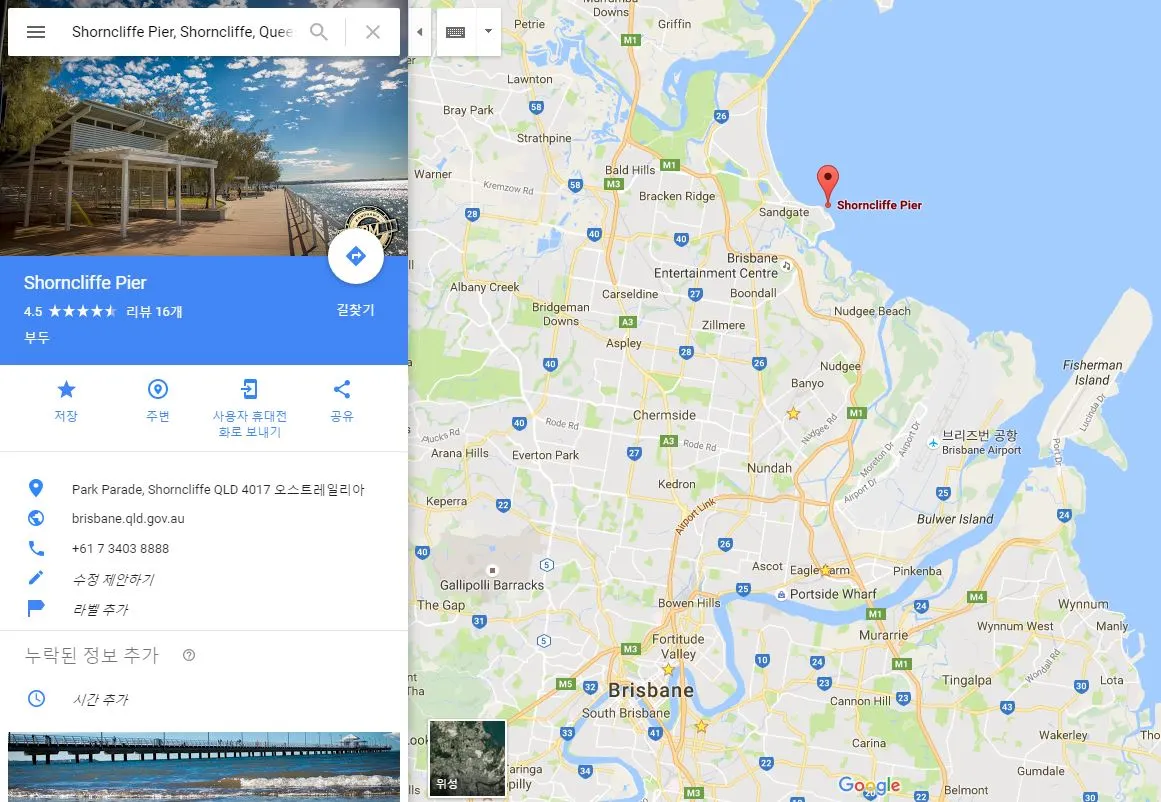Screen dimensions: 1161x802
Task: Click suggest an edit (수정 제안하기)
Action: point(113,579)
